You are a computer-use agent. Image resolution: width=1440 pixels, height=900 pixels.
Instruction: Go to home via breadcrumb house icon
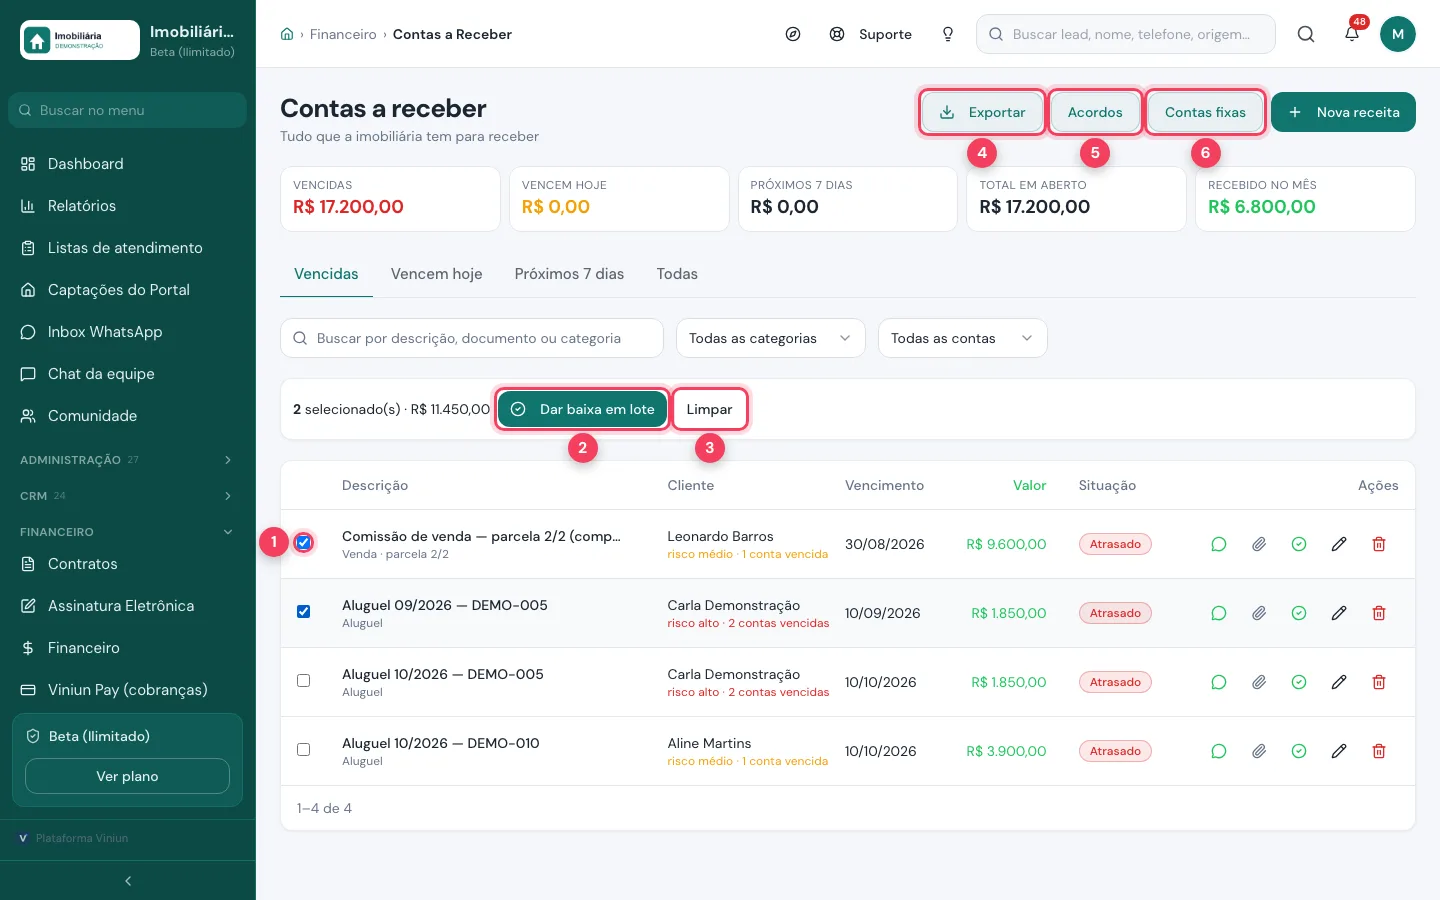tap(287, 34)
